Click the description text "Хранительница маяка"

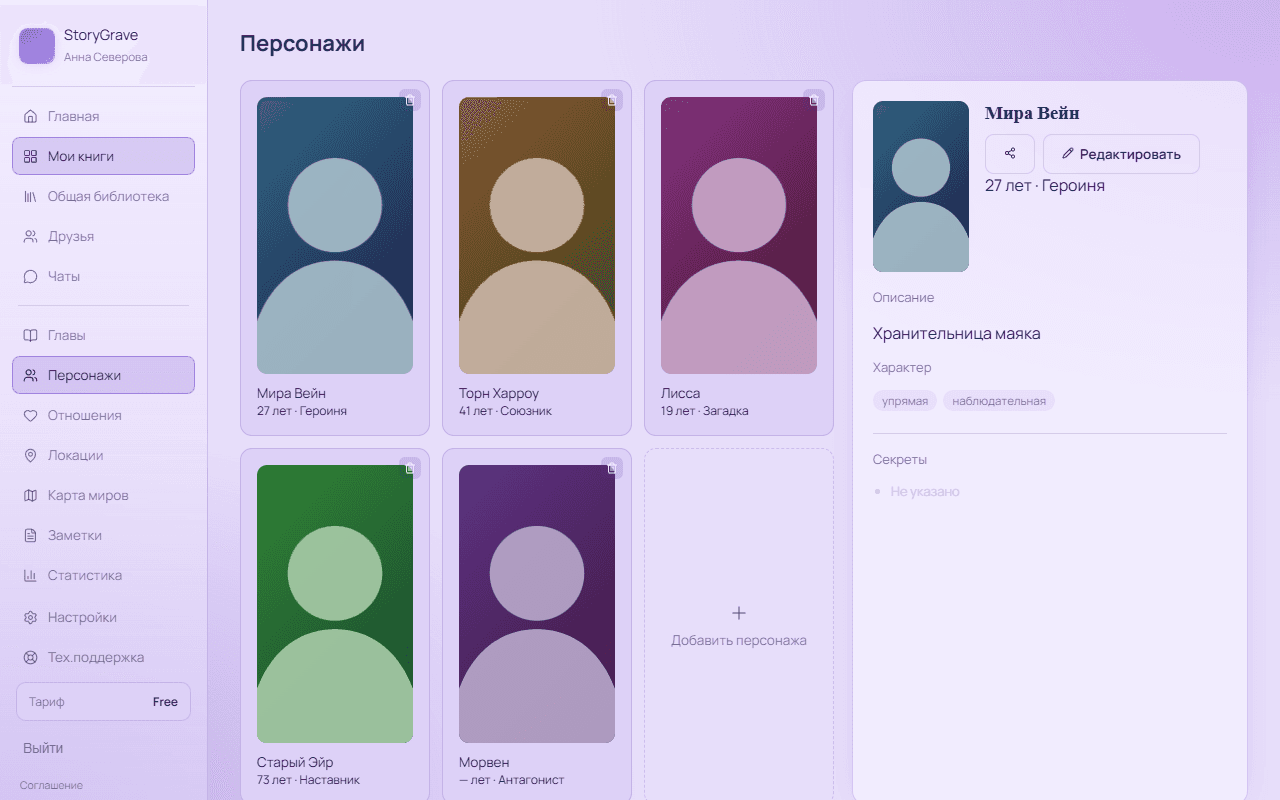tap(957, 333)
